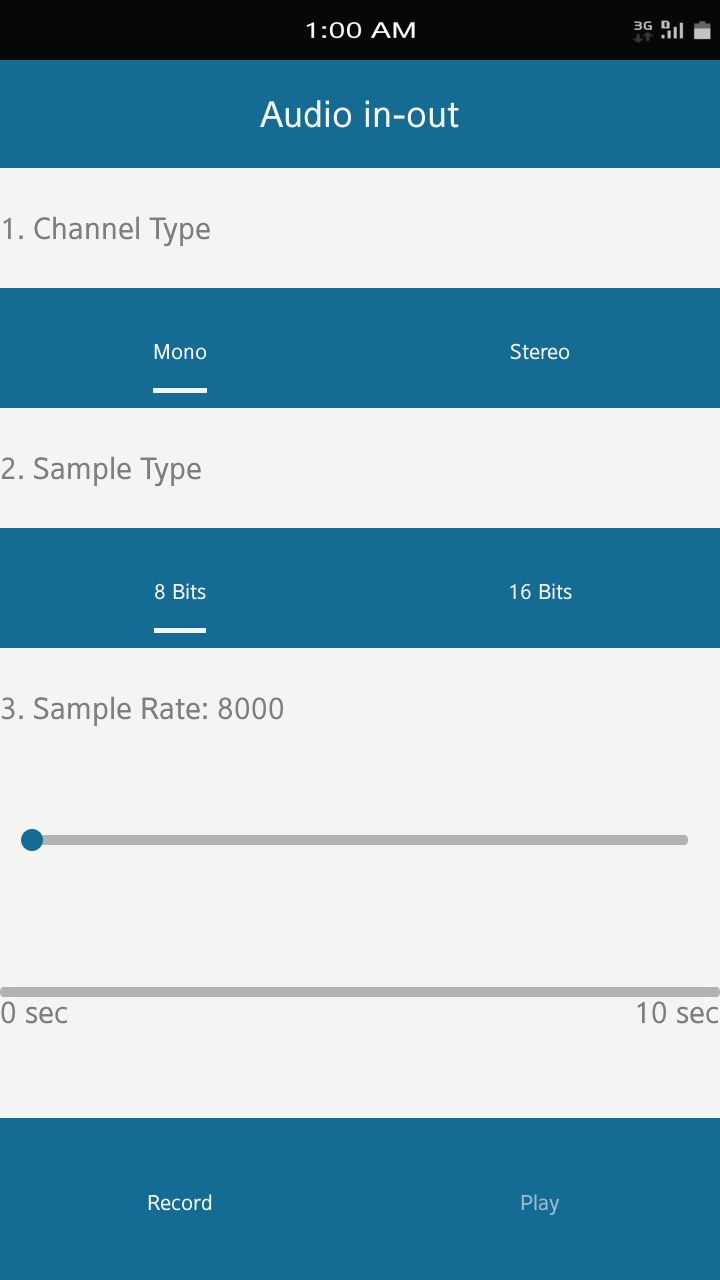This screenshot has width=720, height=1280.
Task: Tap the "3. Sample Rate: 8000" label
Action: point(143,709)
